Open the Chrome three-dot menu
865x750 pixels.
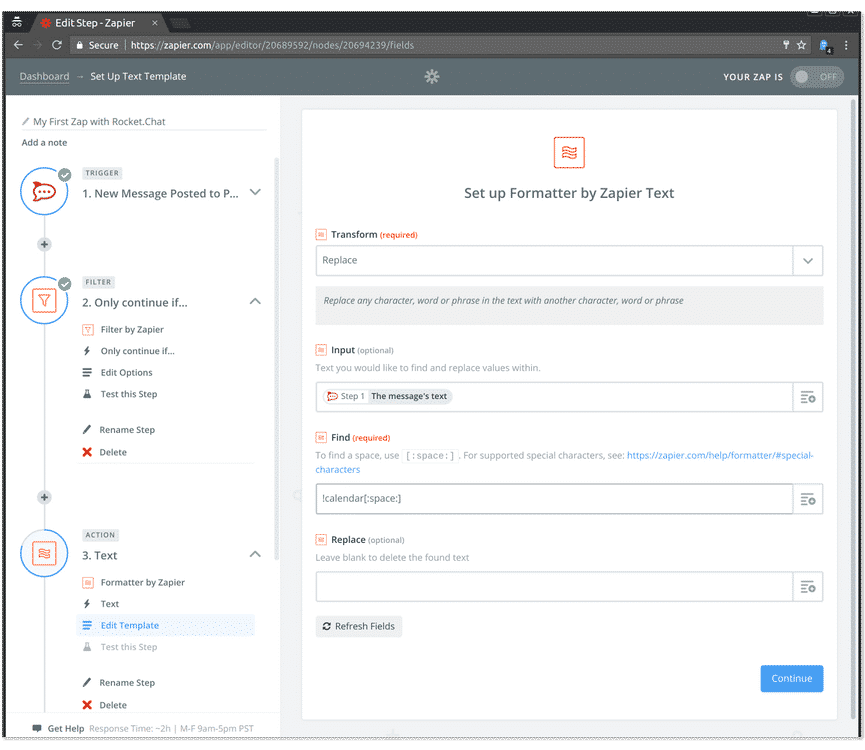[846, 45]
